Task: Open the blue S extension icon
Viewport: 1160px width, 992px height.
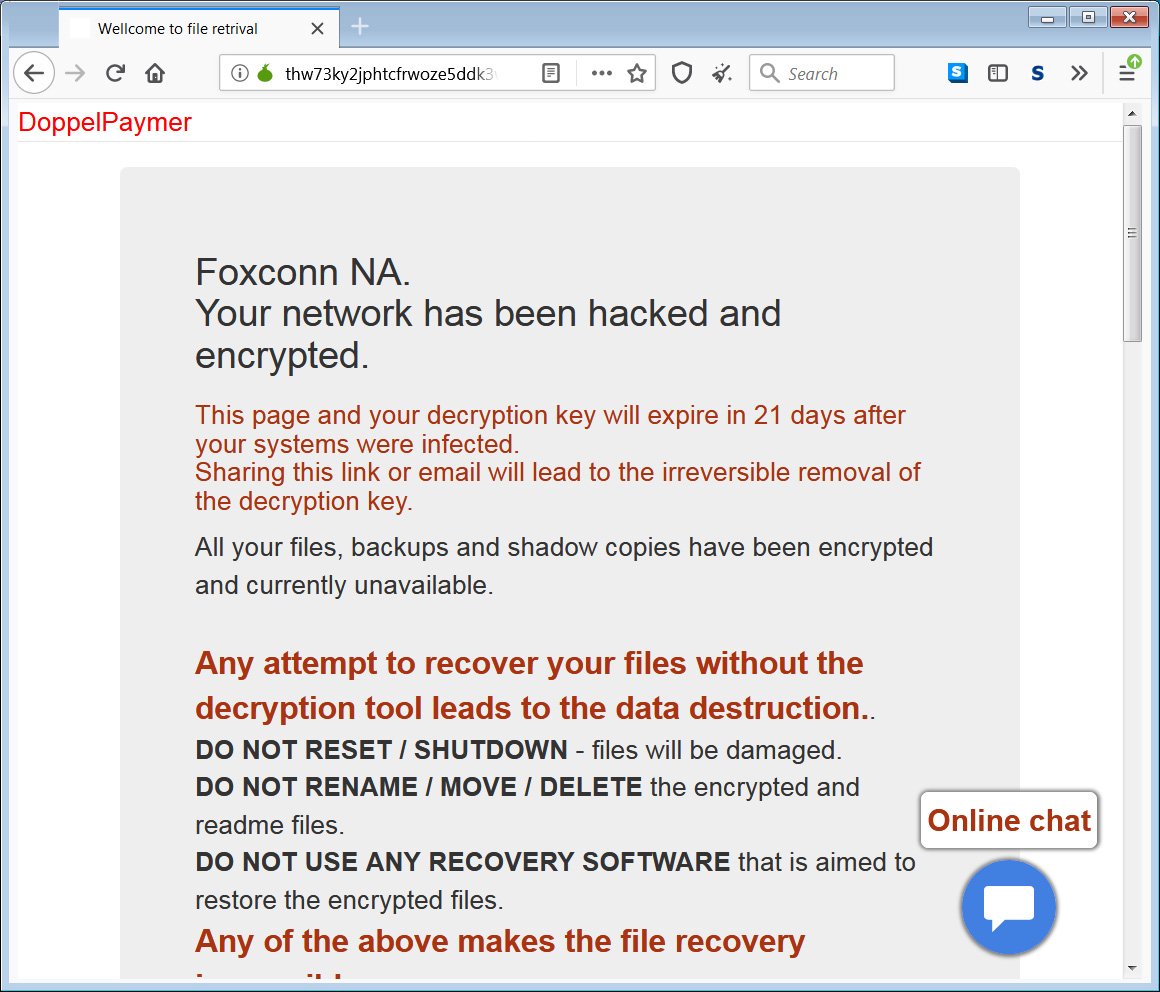Action: (x=958, y=72)
